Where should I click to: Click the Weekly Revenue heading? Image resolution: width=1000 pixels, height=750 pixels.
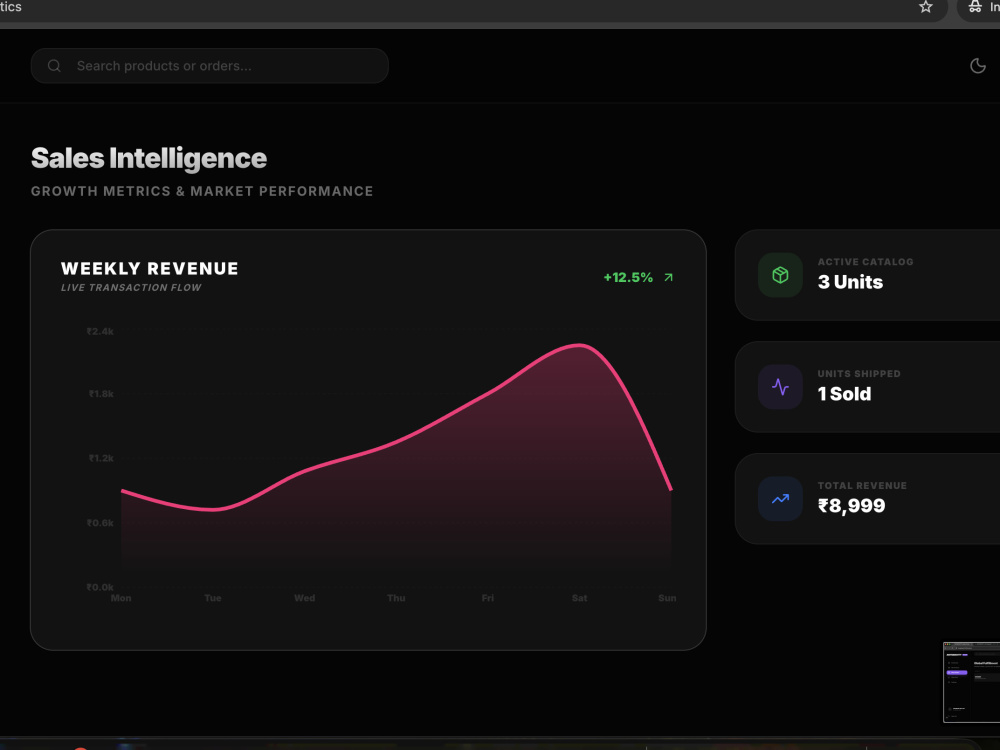[150, 268]
